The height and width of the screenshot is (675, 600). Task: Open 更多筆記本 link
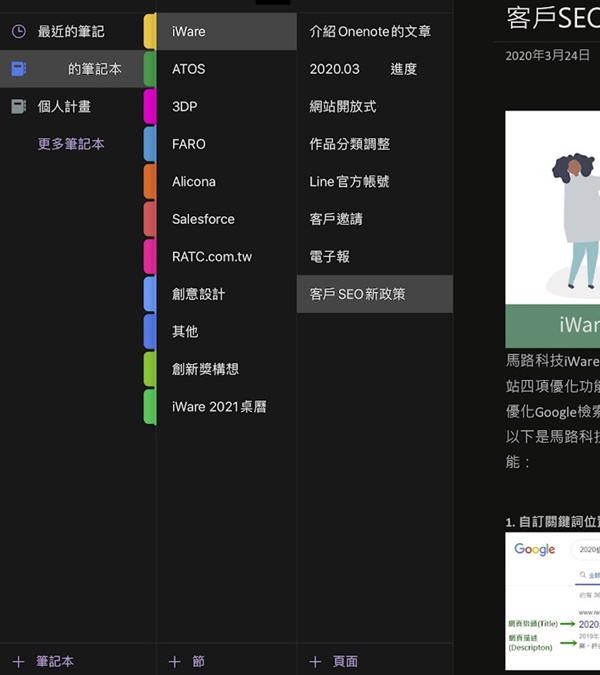click(71, 144)
